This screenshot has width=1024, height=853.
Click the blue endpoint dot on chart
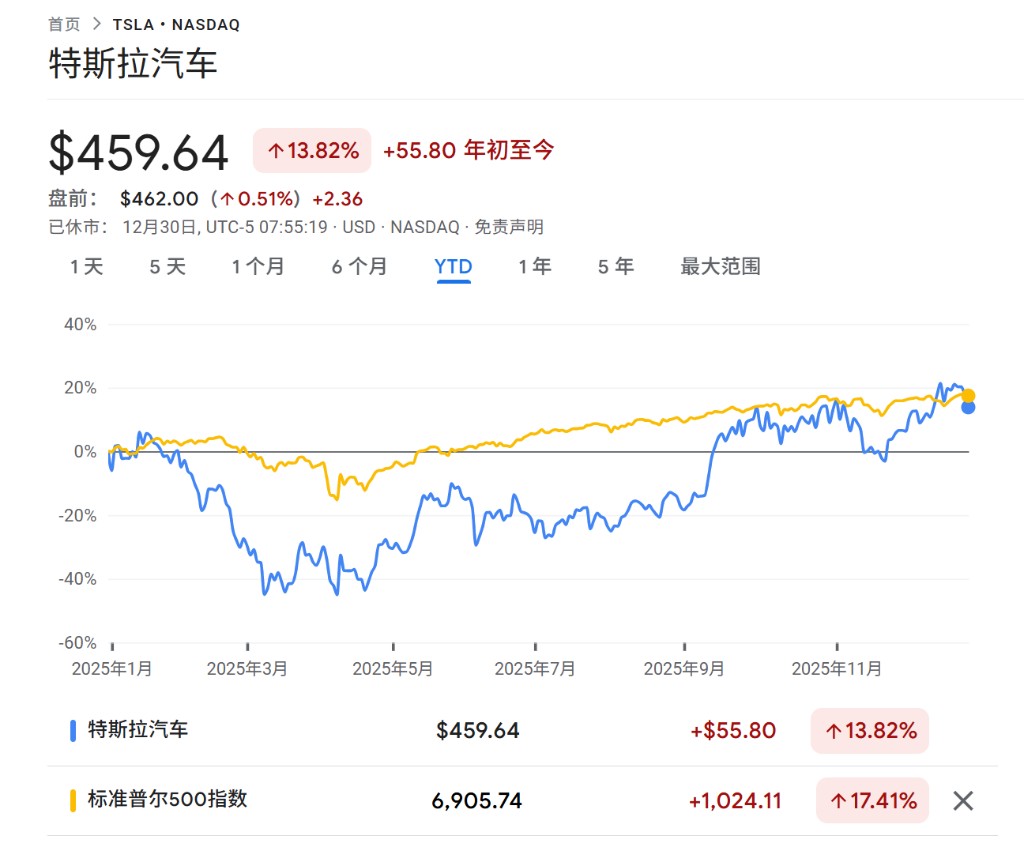click(x=968, y=407)
